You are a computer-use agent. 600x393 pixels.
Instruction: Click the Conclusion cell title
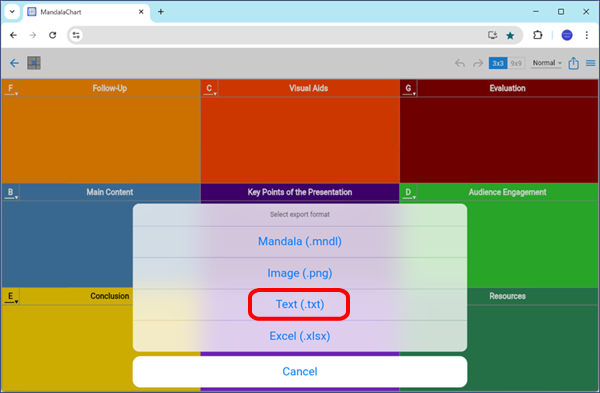pos(109,296)
